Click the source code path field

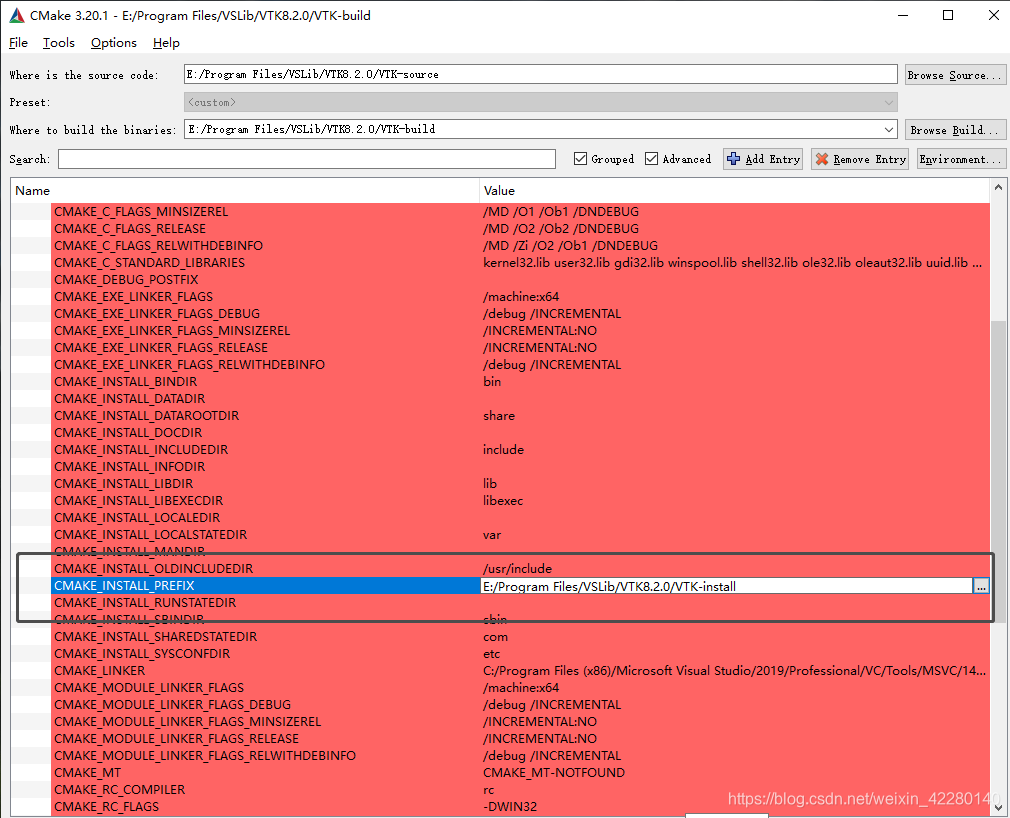540,74
